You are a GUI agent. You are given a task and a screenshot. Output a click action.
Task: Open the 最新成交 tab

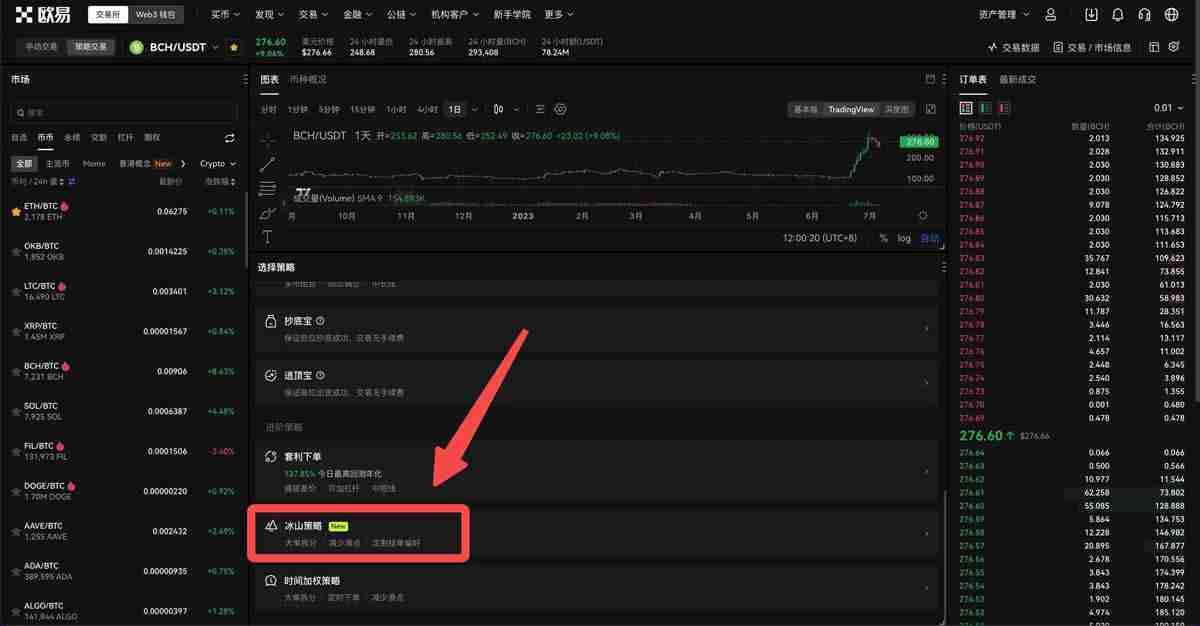pos(1020,80)
